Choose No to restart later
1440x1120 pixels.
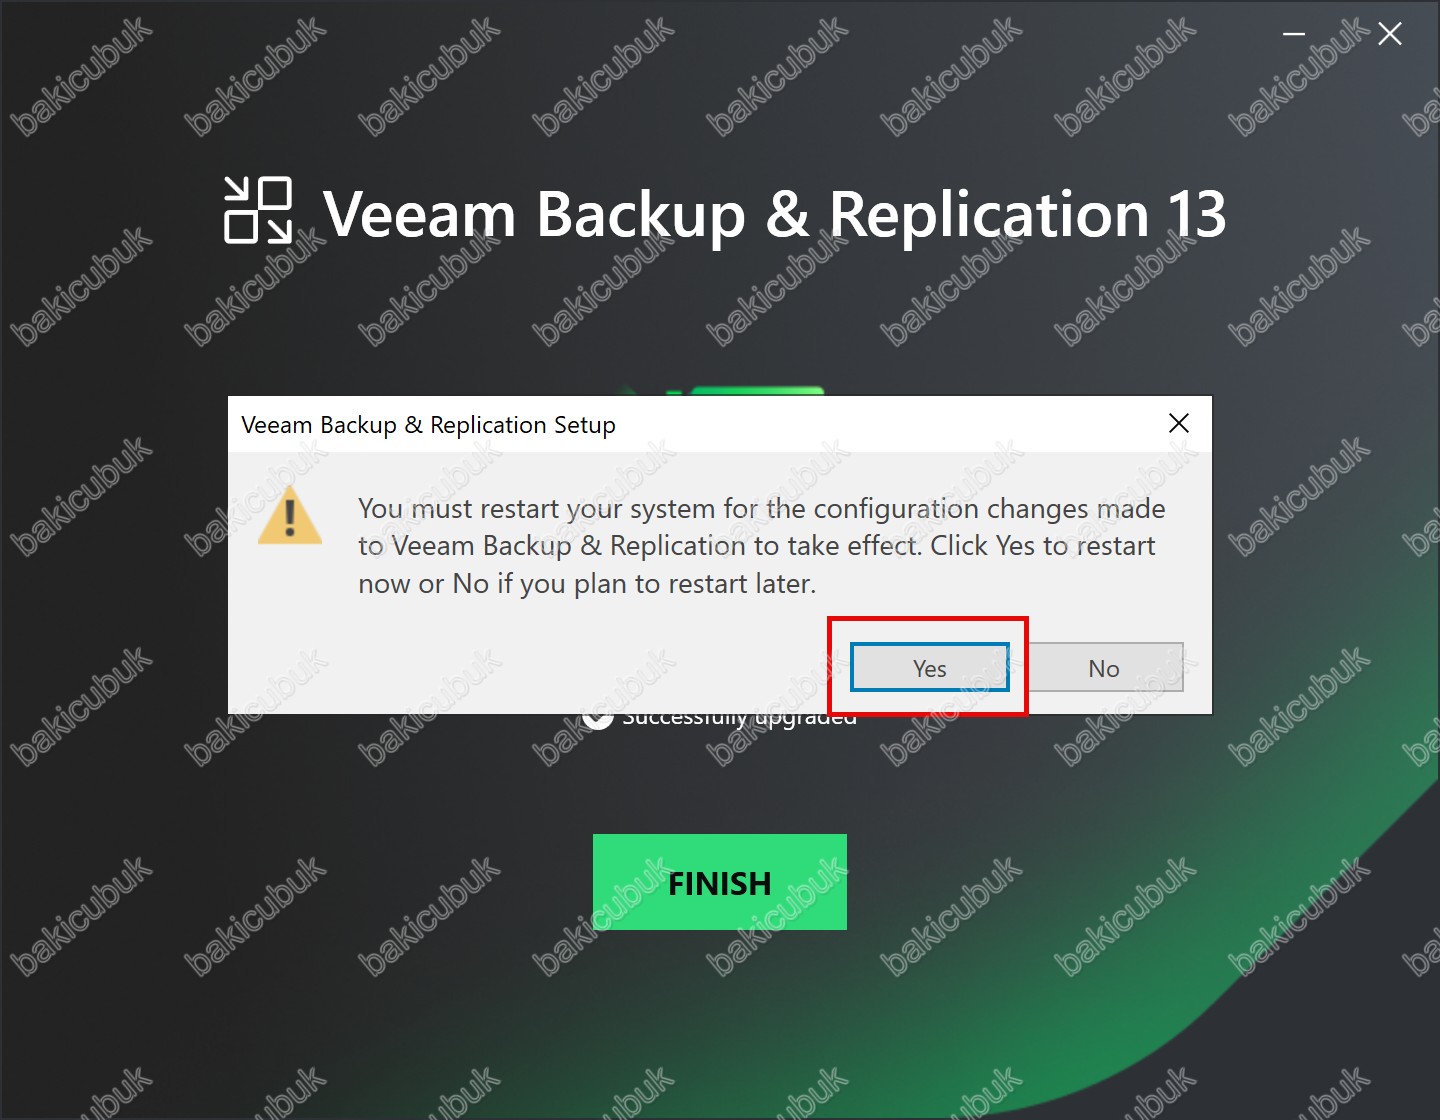click(1104, 668)
